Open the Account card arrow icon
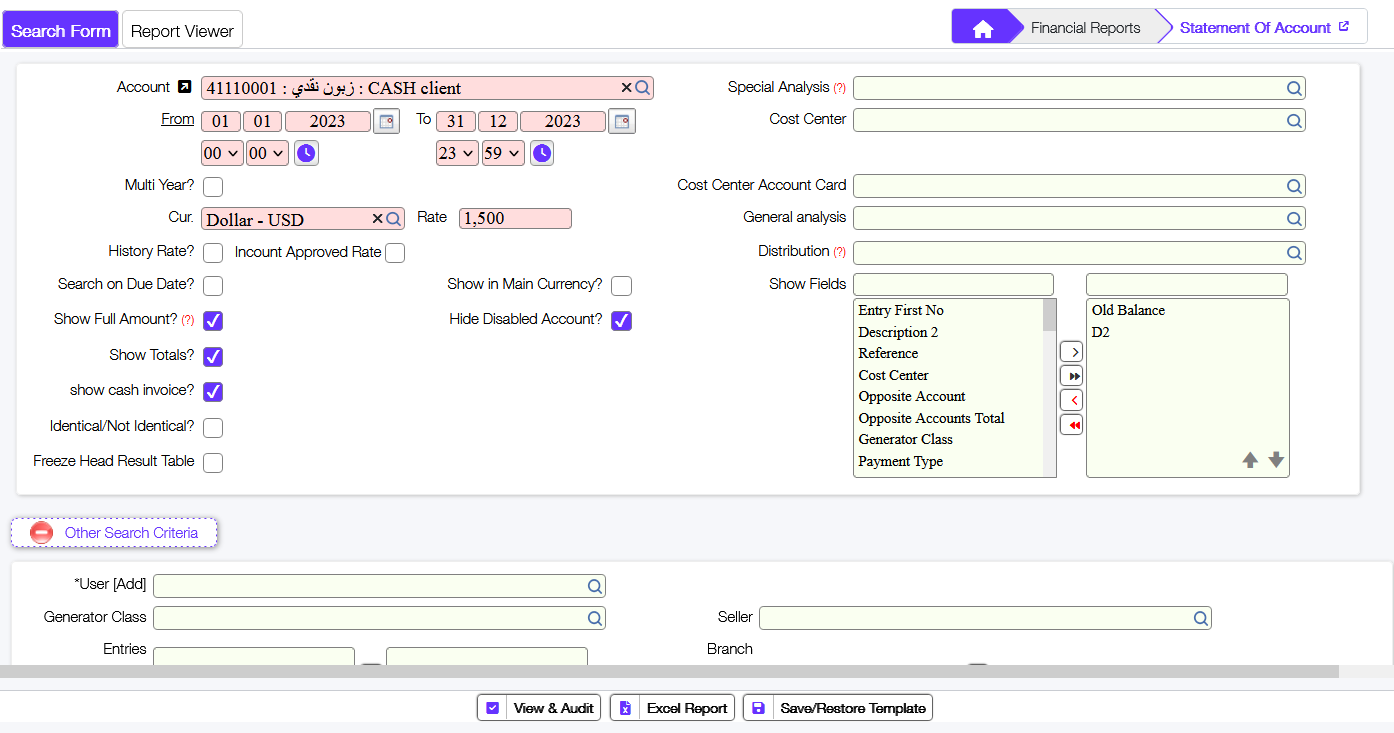 pyautogui.click(x=184, y=87)
